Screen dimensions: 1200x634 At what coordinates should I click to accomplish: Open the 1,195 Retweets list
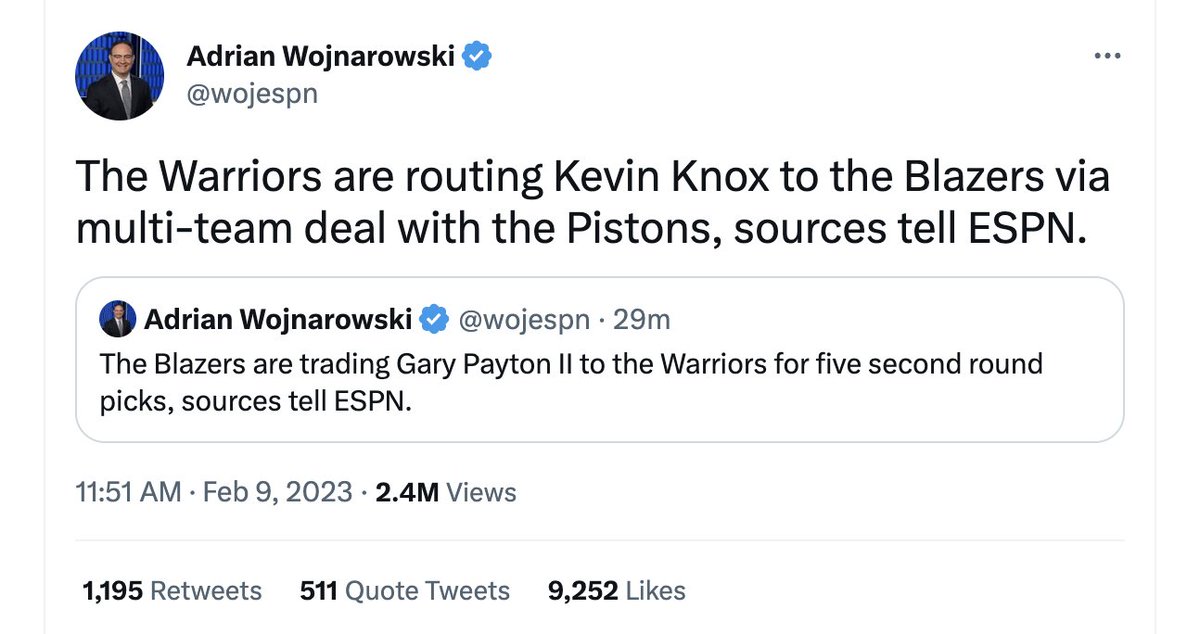click(171, 591)
